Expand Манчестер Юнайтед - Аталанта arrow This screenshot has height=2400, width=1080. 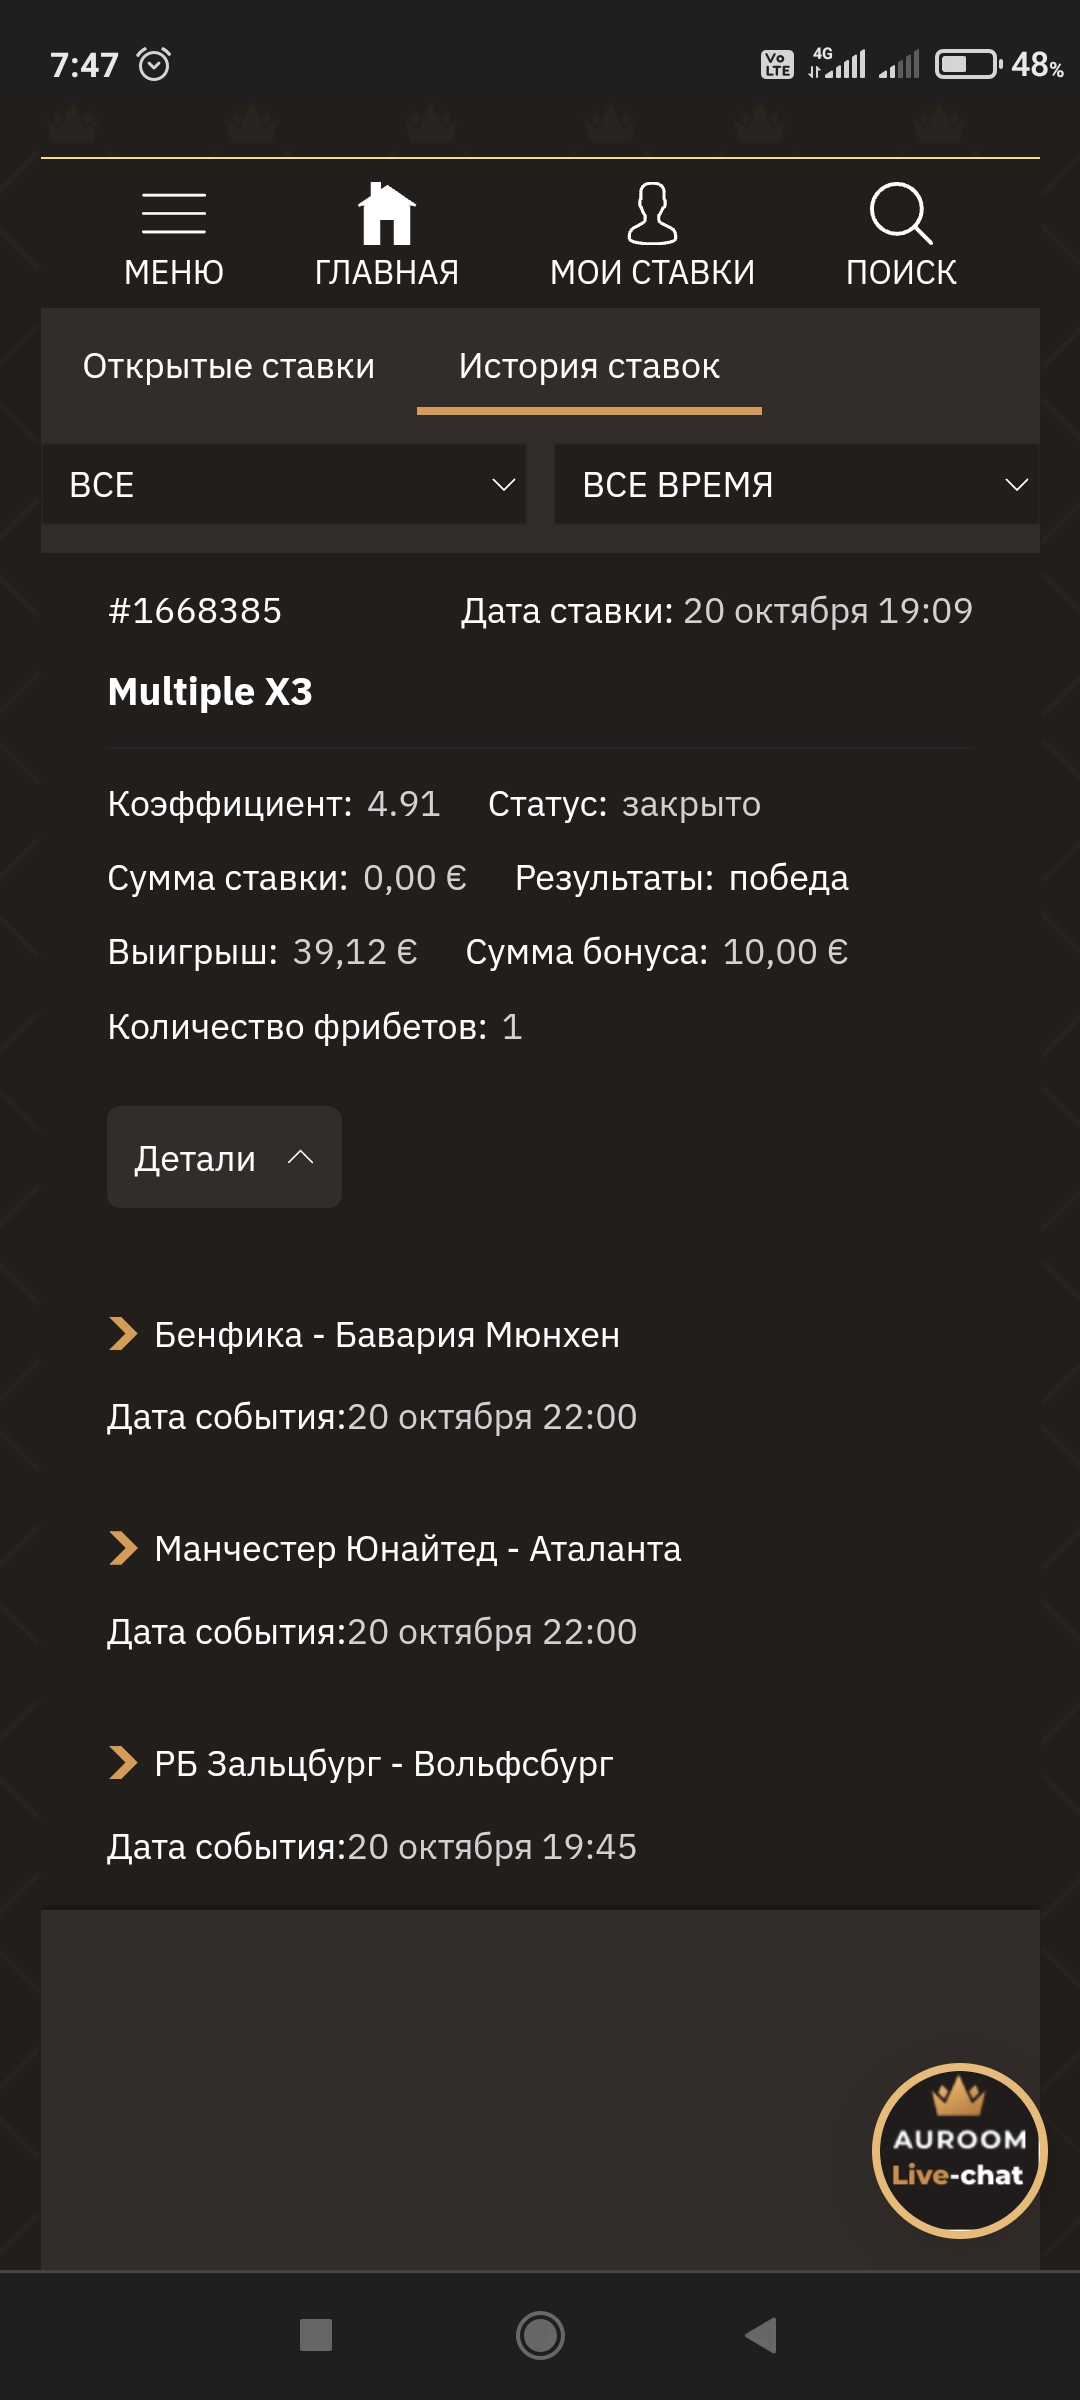coord(123,1548)
